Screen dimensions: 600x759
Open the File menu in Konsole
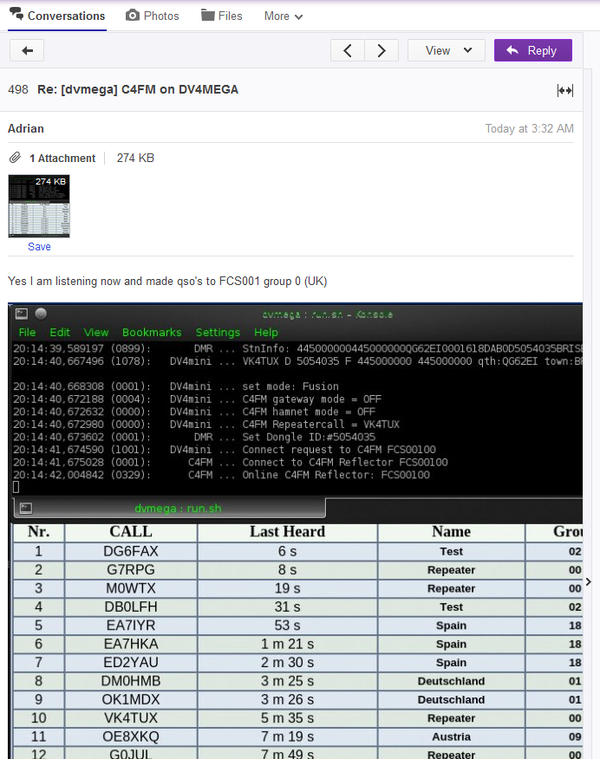(27, 332)
